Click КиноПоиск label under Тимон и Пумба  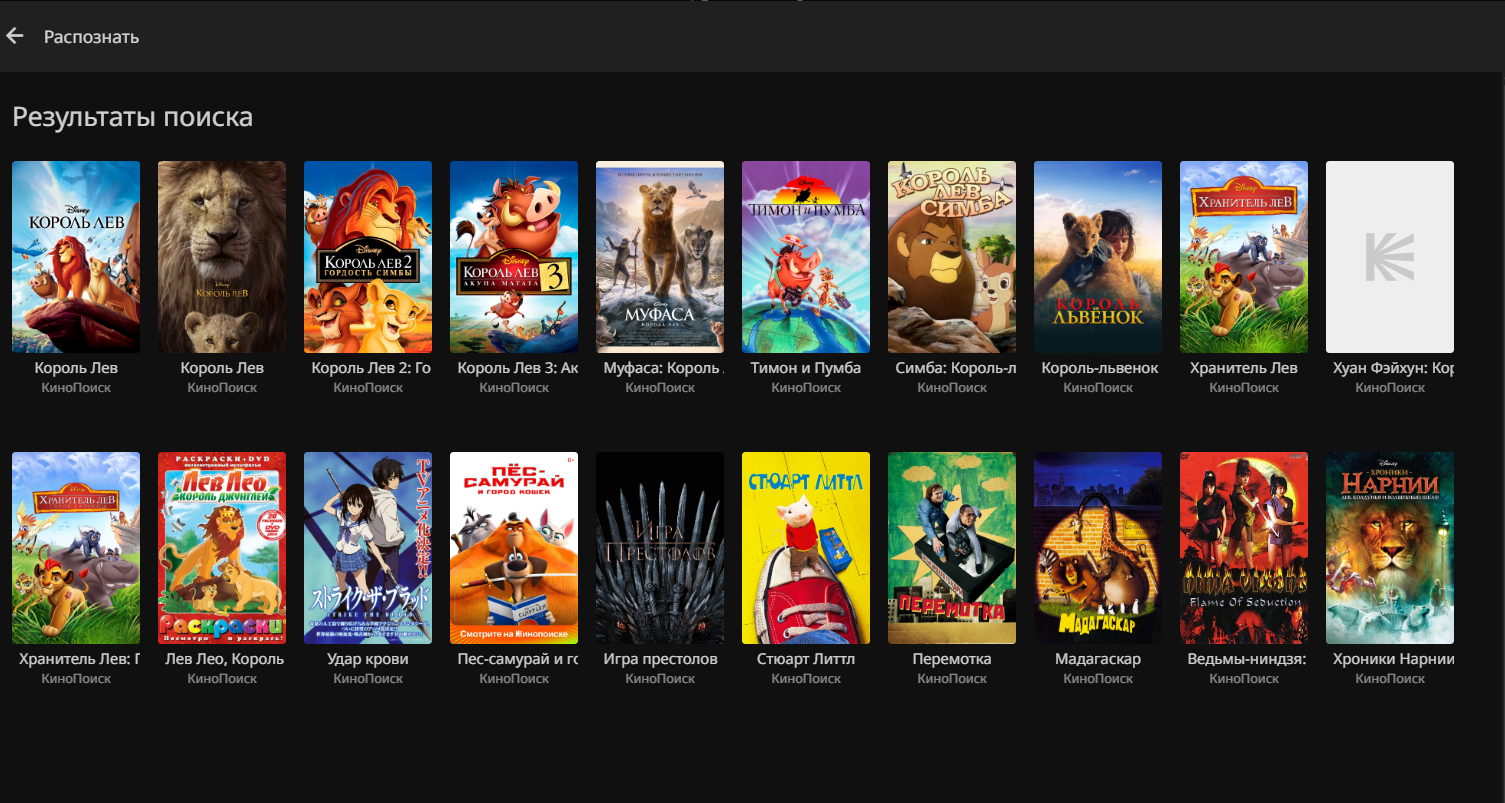[806, 388]
